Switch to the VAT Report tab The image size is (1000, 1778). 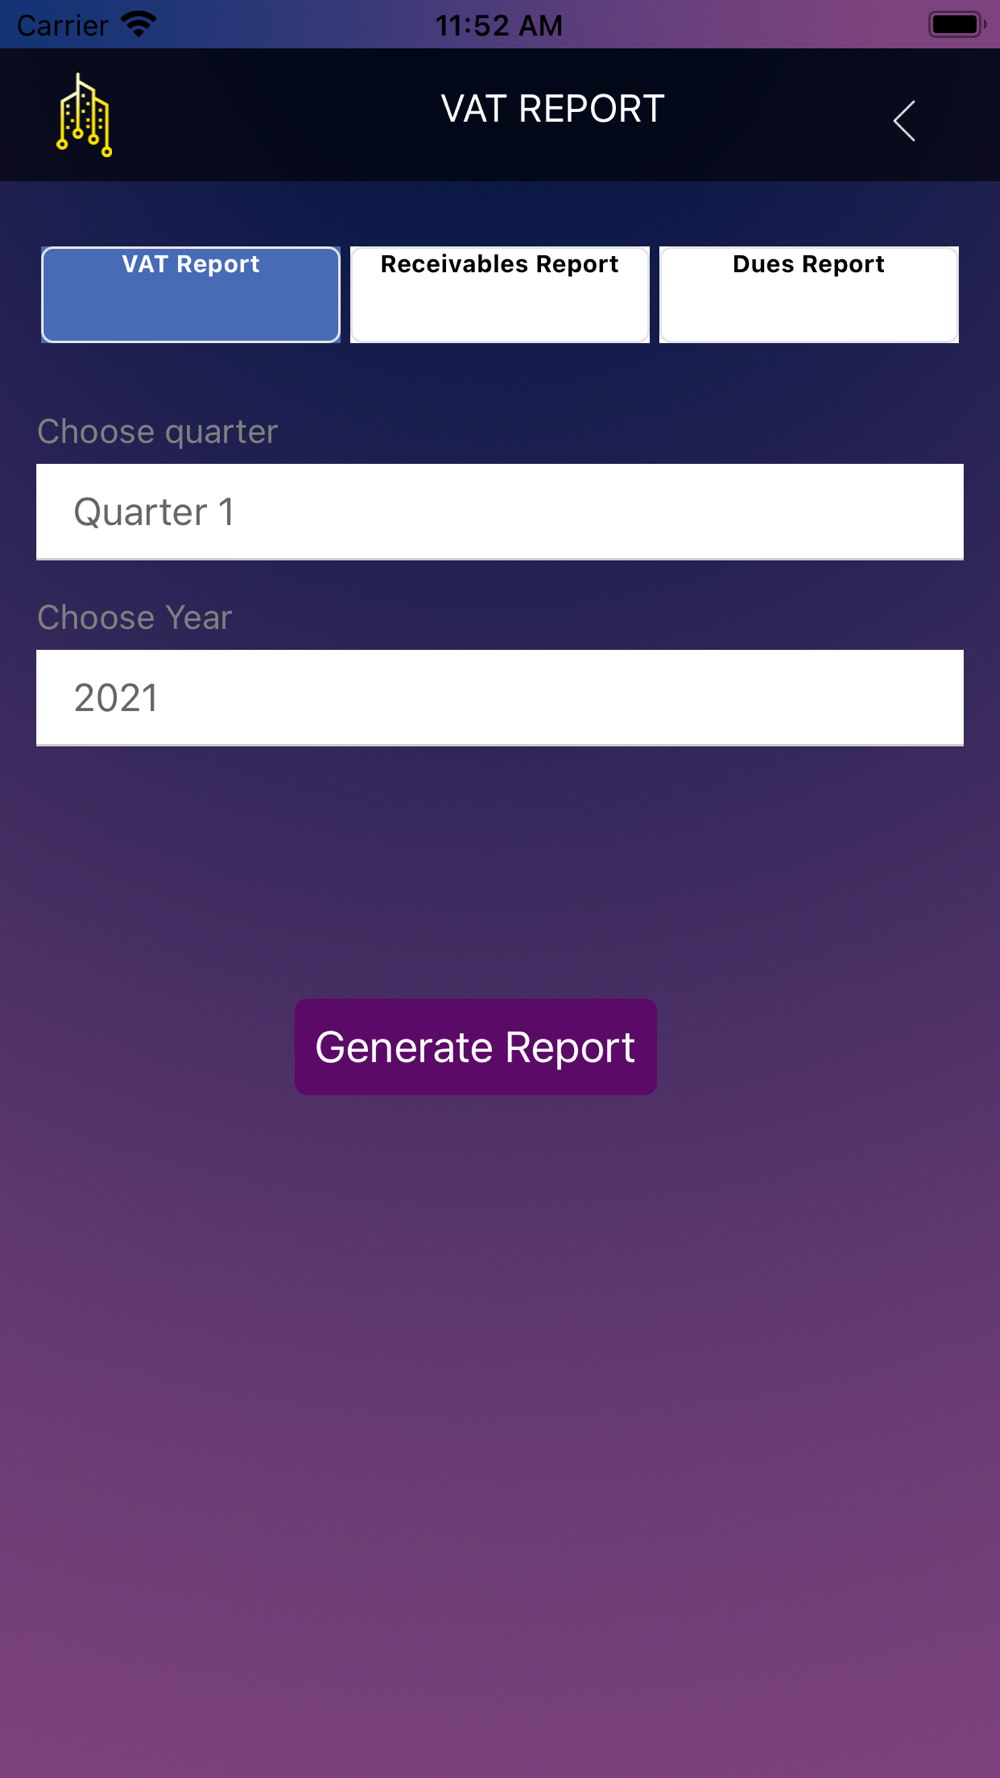pos(190,294)
